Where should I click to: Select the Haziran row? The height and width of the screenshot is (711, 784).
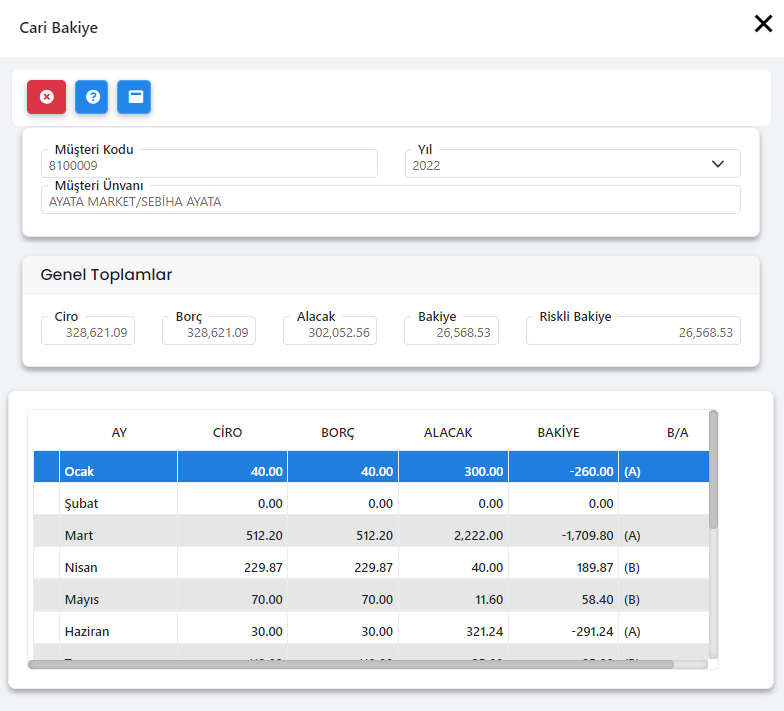120,631
